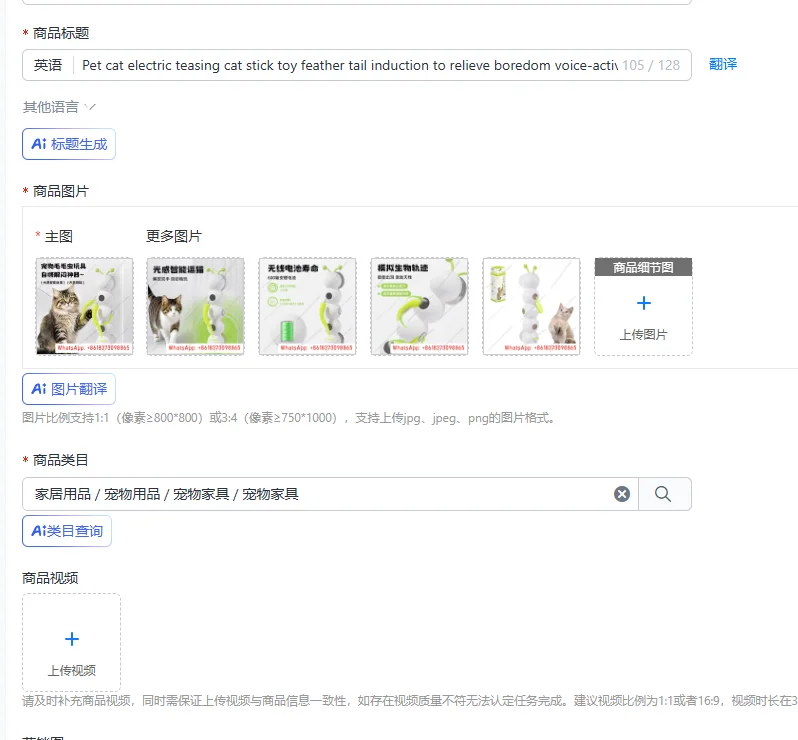Click the 上传视频 upload label
This screenshot has height=740, width=798.
coord(72,670)
